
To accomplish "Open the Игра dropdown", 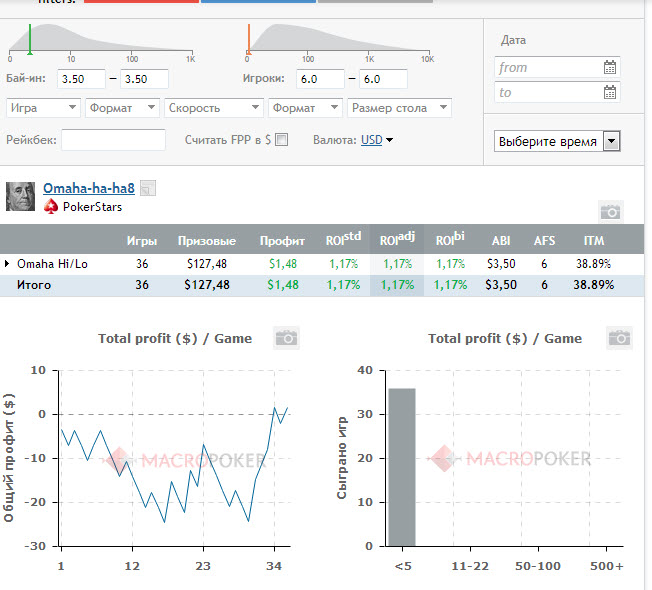I will tap(43, 108).
